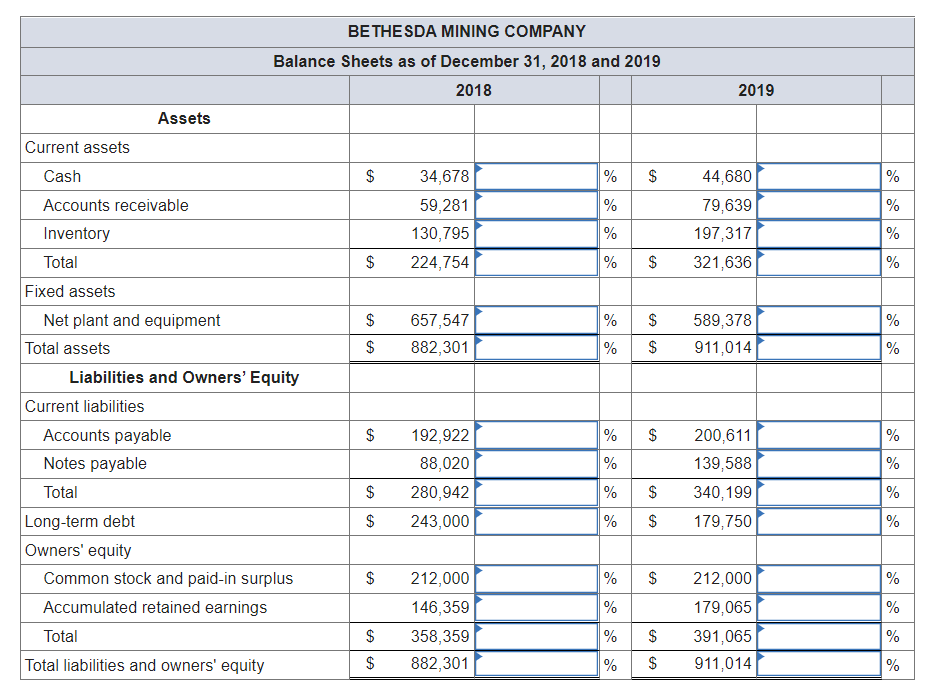Viewport: 943px width, 692px height.
Task: Click the 2019 Accounts payable percentage field
Action: point(819,435)
